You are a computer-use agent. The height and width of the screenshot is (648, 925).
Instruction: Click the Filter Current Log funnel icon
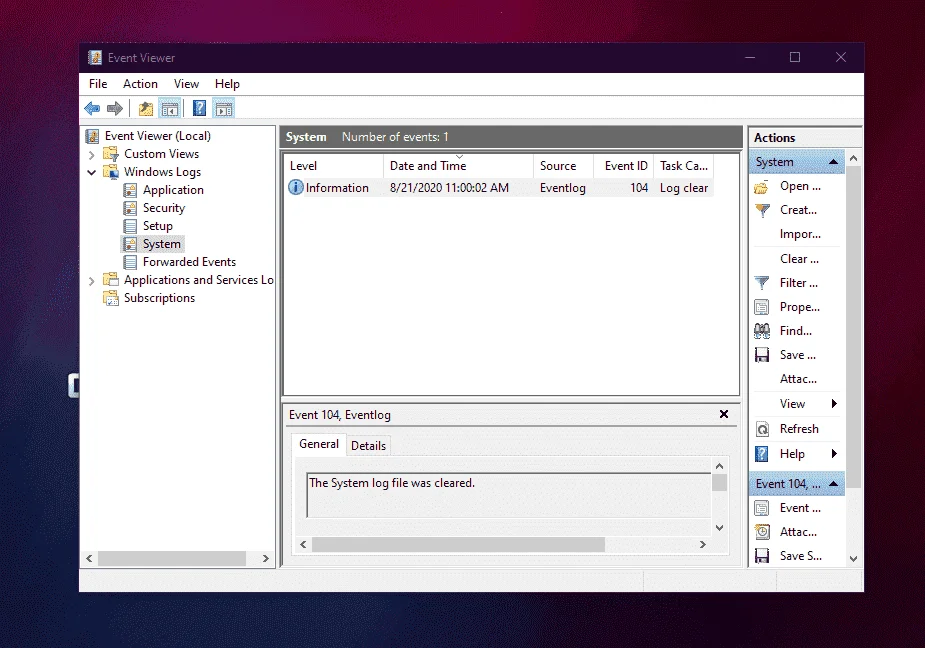click(x=762, y=283)
